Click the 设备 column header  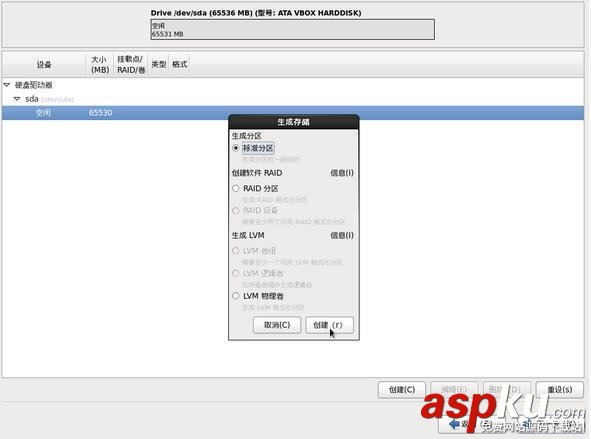[44, 64]
